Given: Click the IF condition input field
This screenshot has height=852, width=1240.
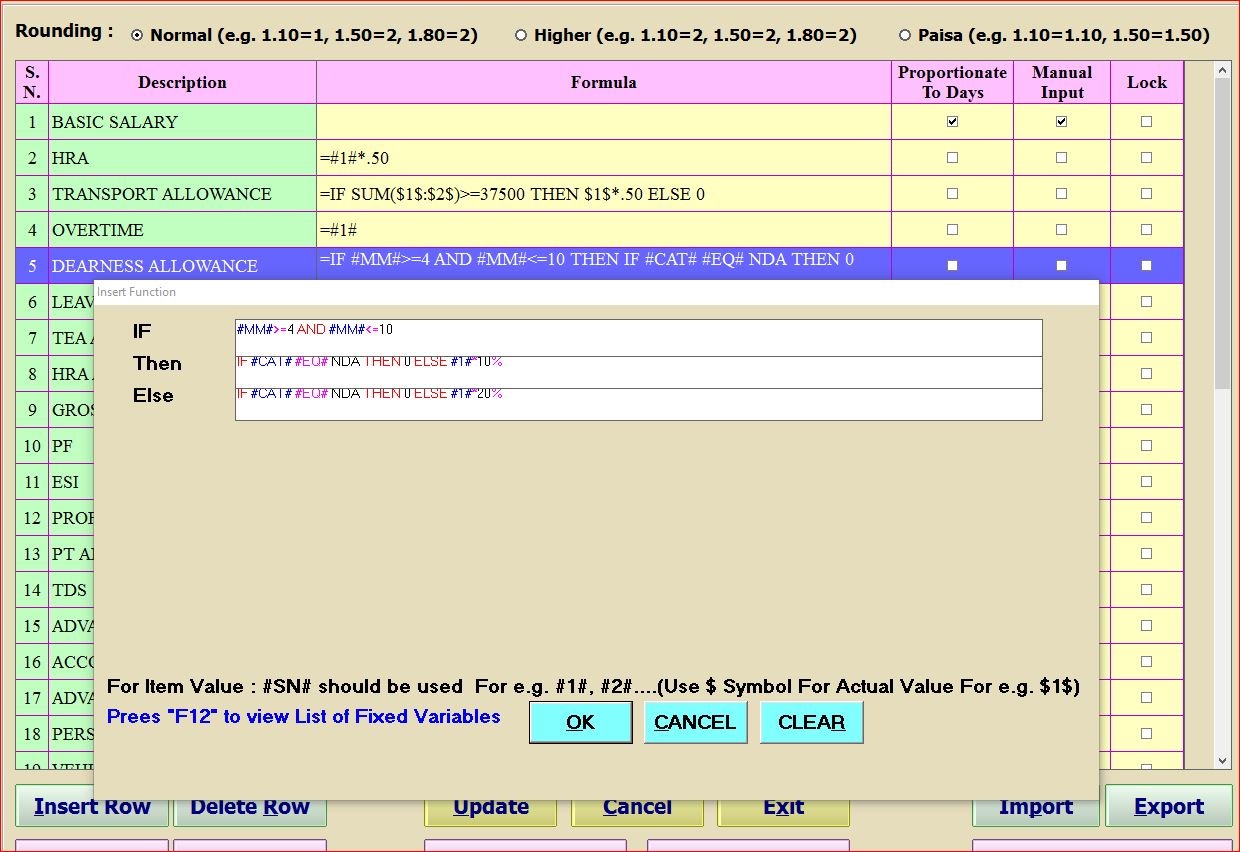Looking at the screenshot, I should coord(638,337).
